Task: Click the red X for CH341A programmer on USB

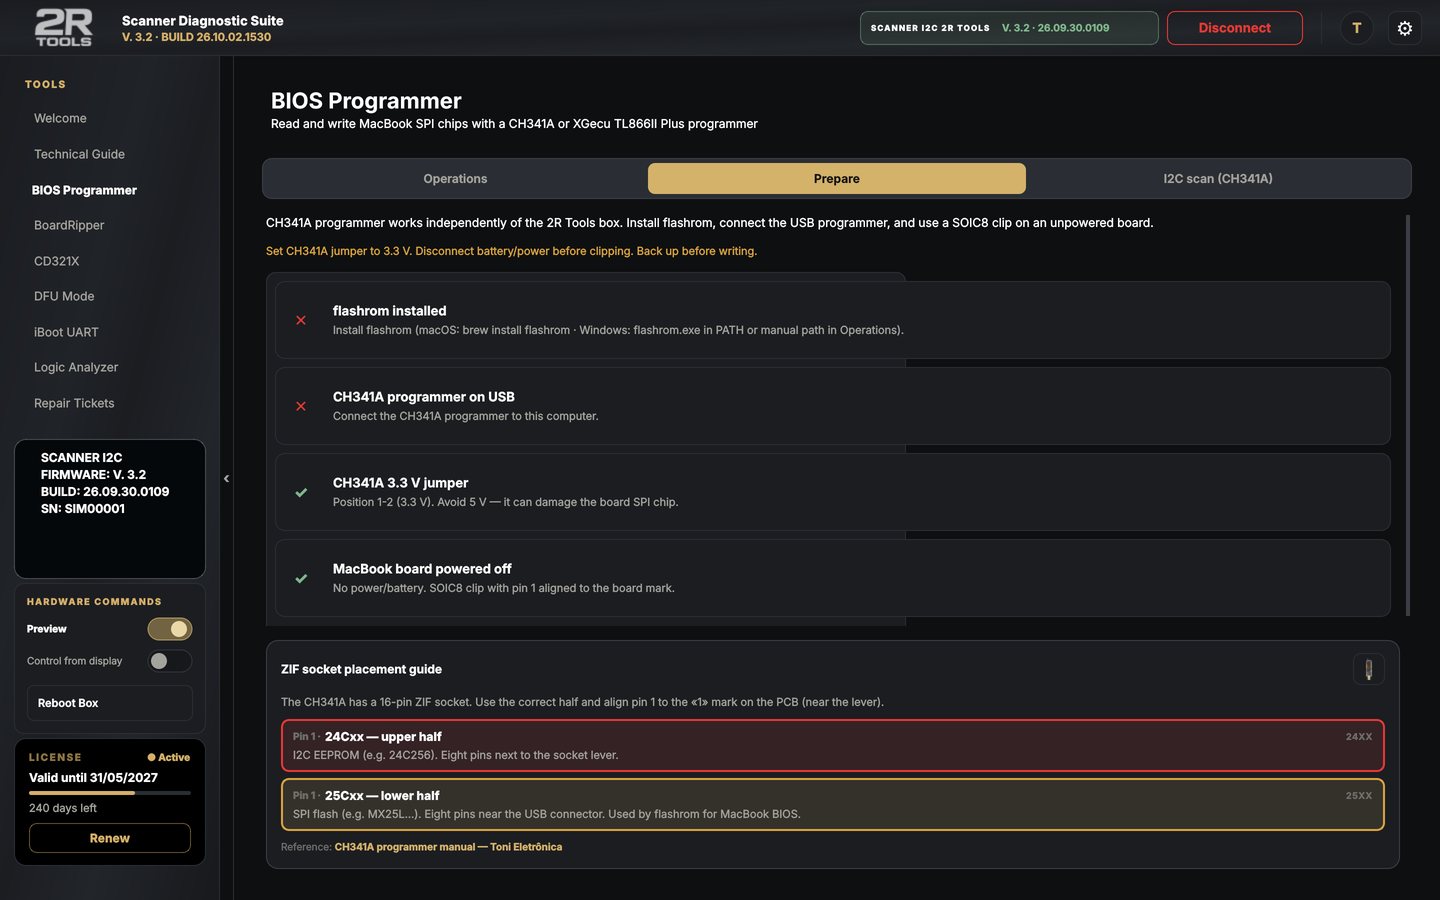Action: (x=301, y=406)
